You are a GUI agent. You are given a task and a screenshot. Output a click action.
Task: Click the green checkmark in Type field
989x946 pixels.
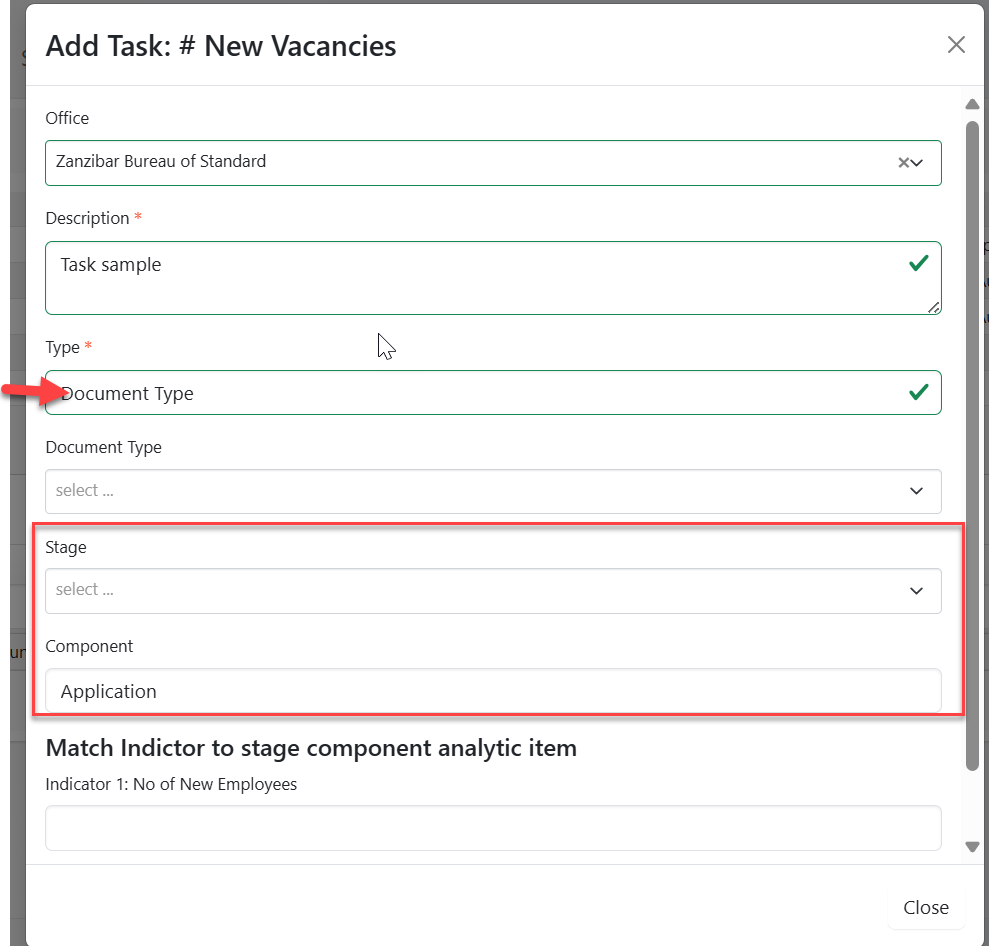coord(918,393)
